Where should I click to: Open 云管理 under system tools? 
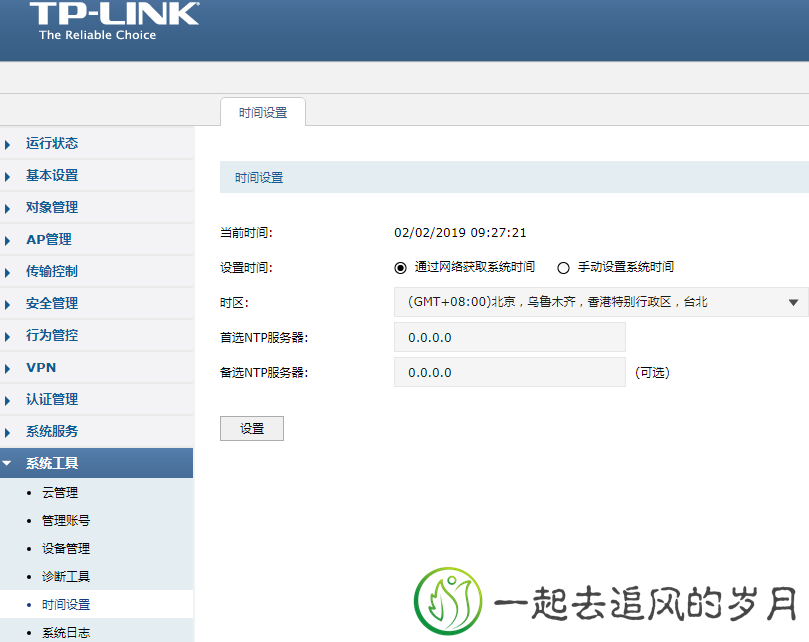[x=60, y=493]
